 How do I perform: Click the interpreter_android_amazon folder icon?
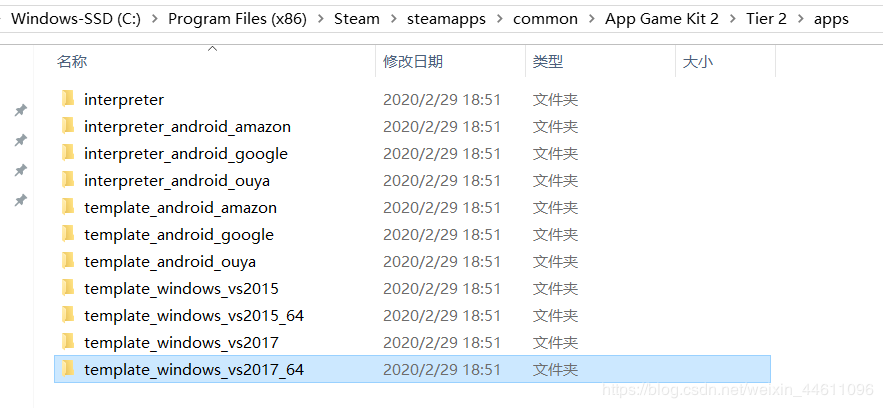68,126
